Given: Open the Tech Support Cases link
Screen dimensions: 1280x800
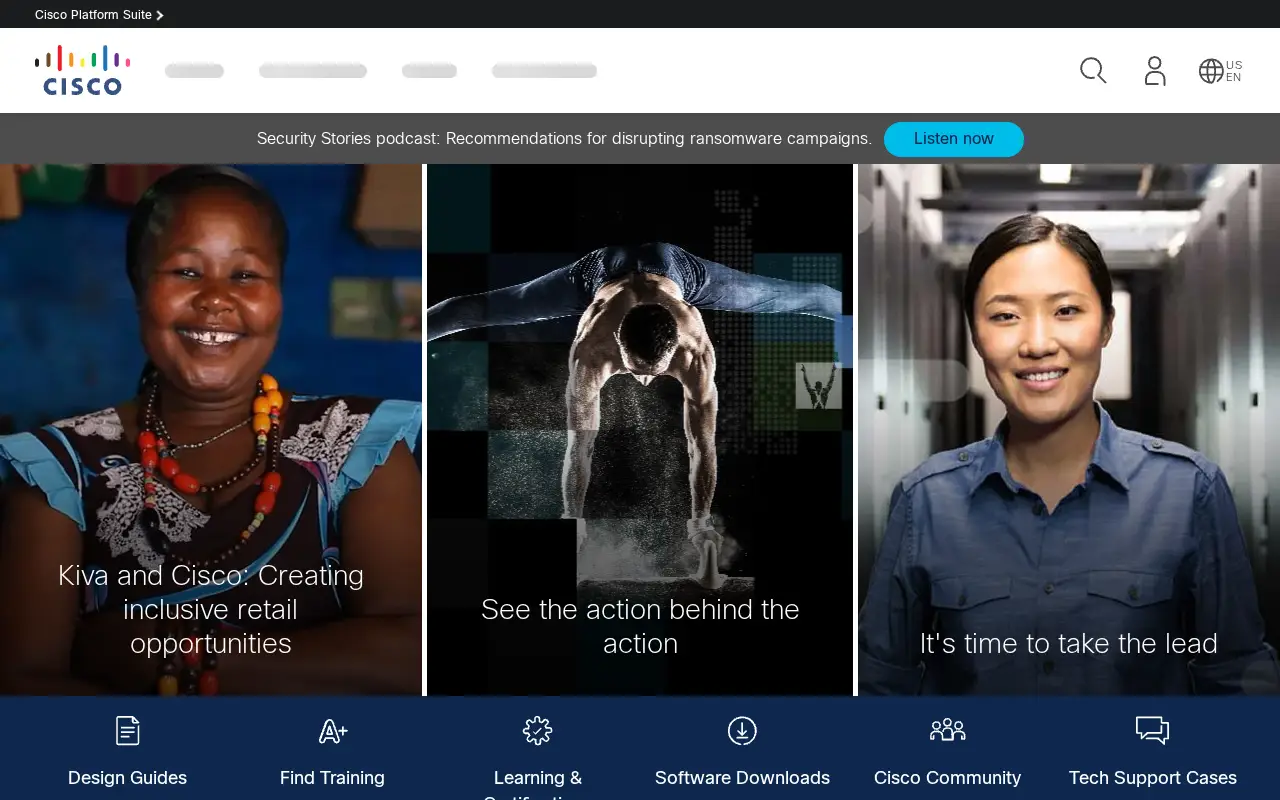Looking at the screenshot, I should click(x=1152, y=778).
